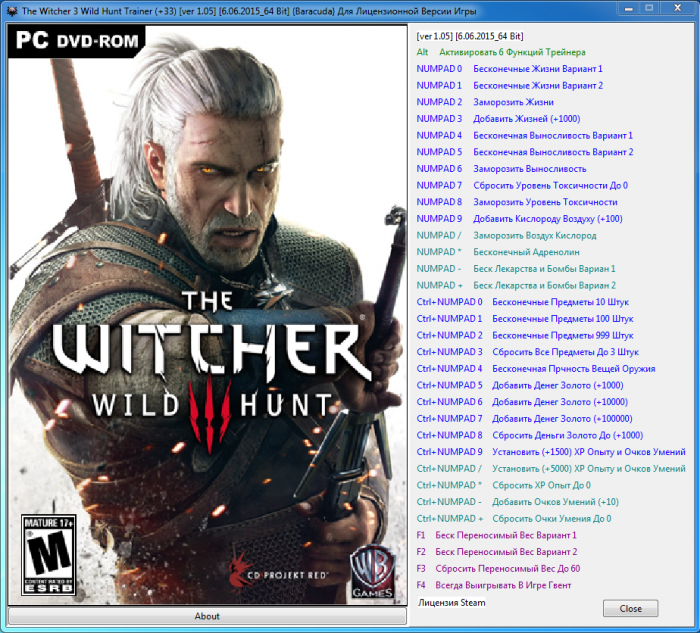Viewport: 700px width, 633px height.
Task: Click 'NUMPAD 8 Заморозить Уровень Токсичности'
Action: tap(517, 202)
